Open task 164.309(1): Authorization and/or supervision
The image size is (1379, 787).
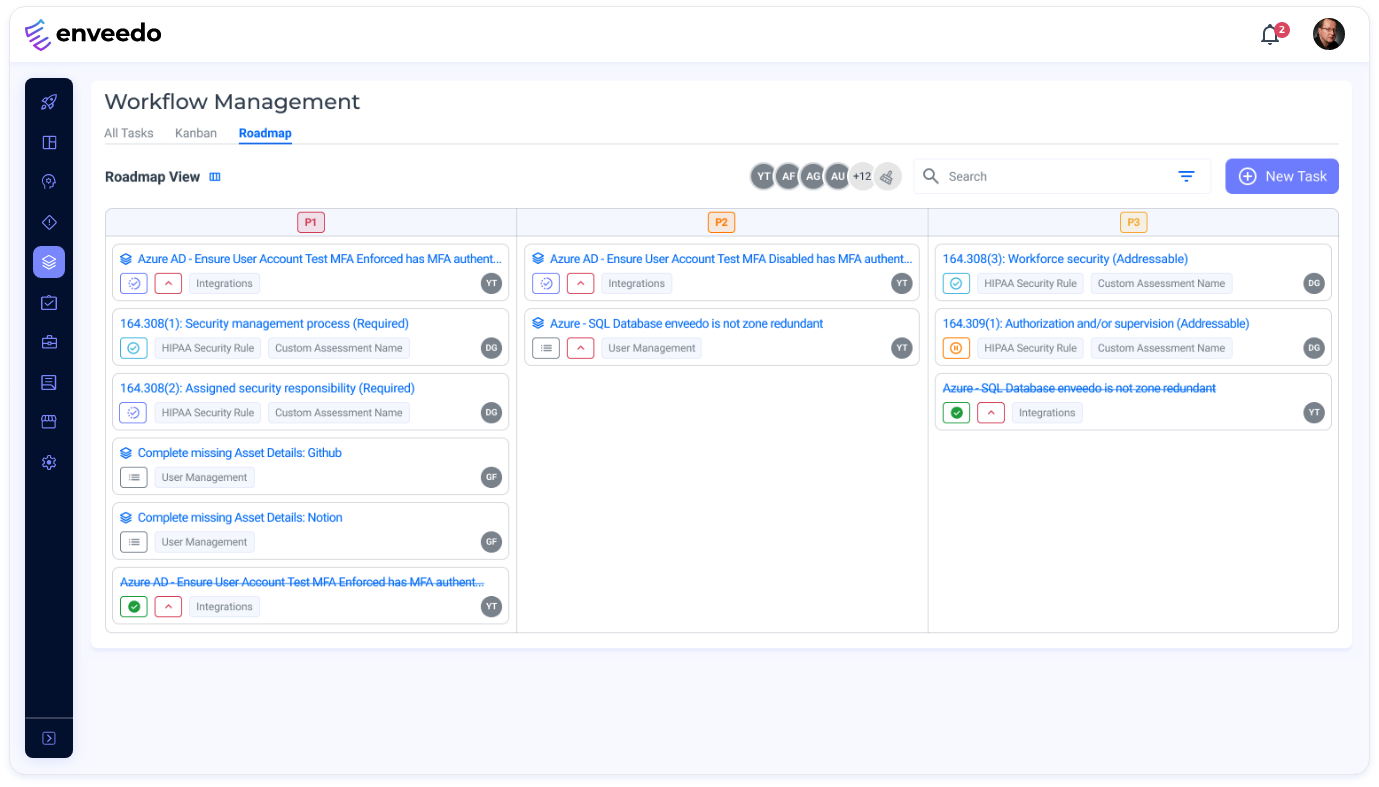click(x=1096, y=323)
